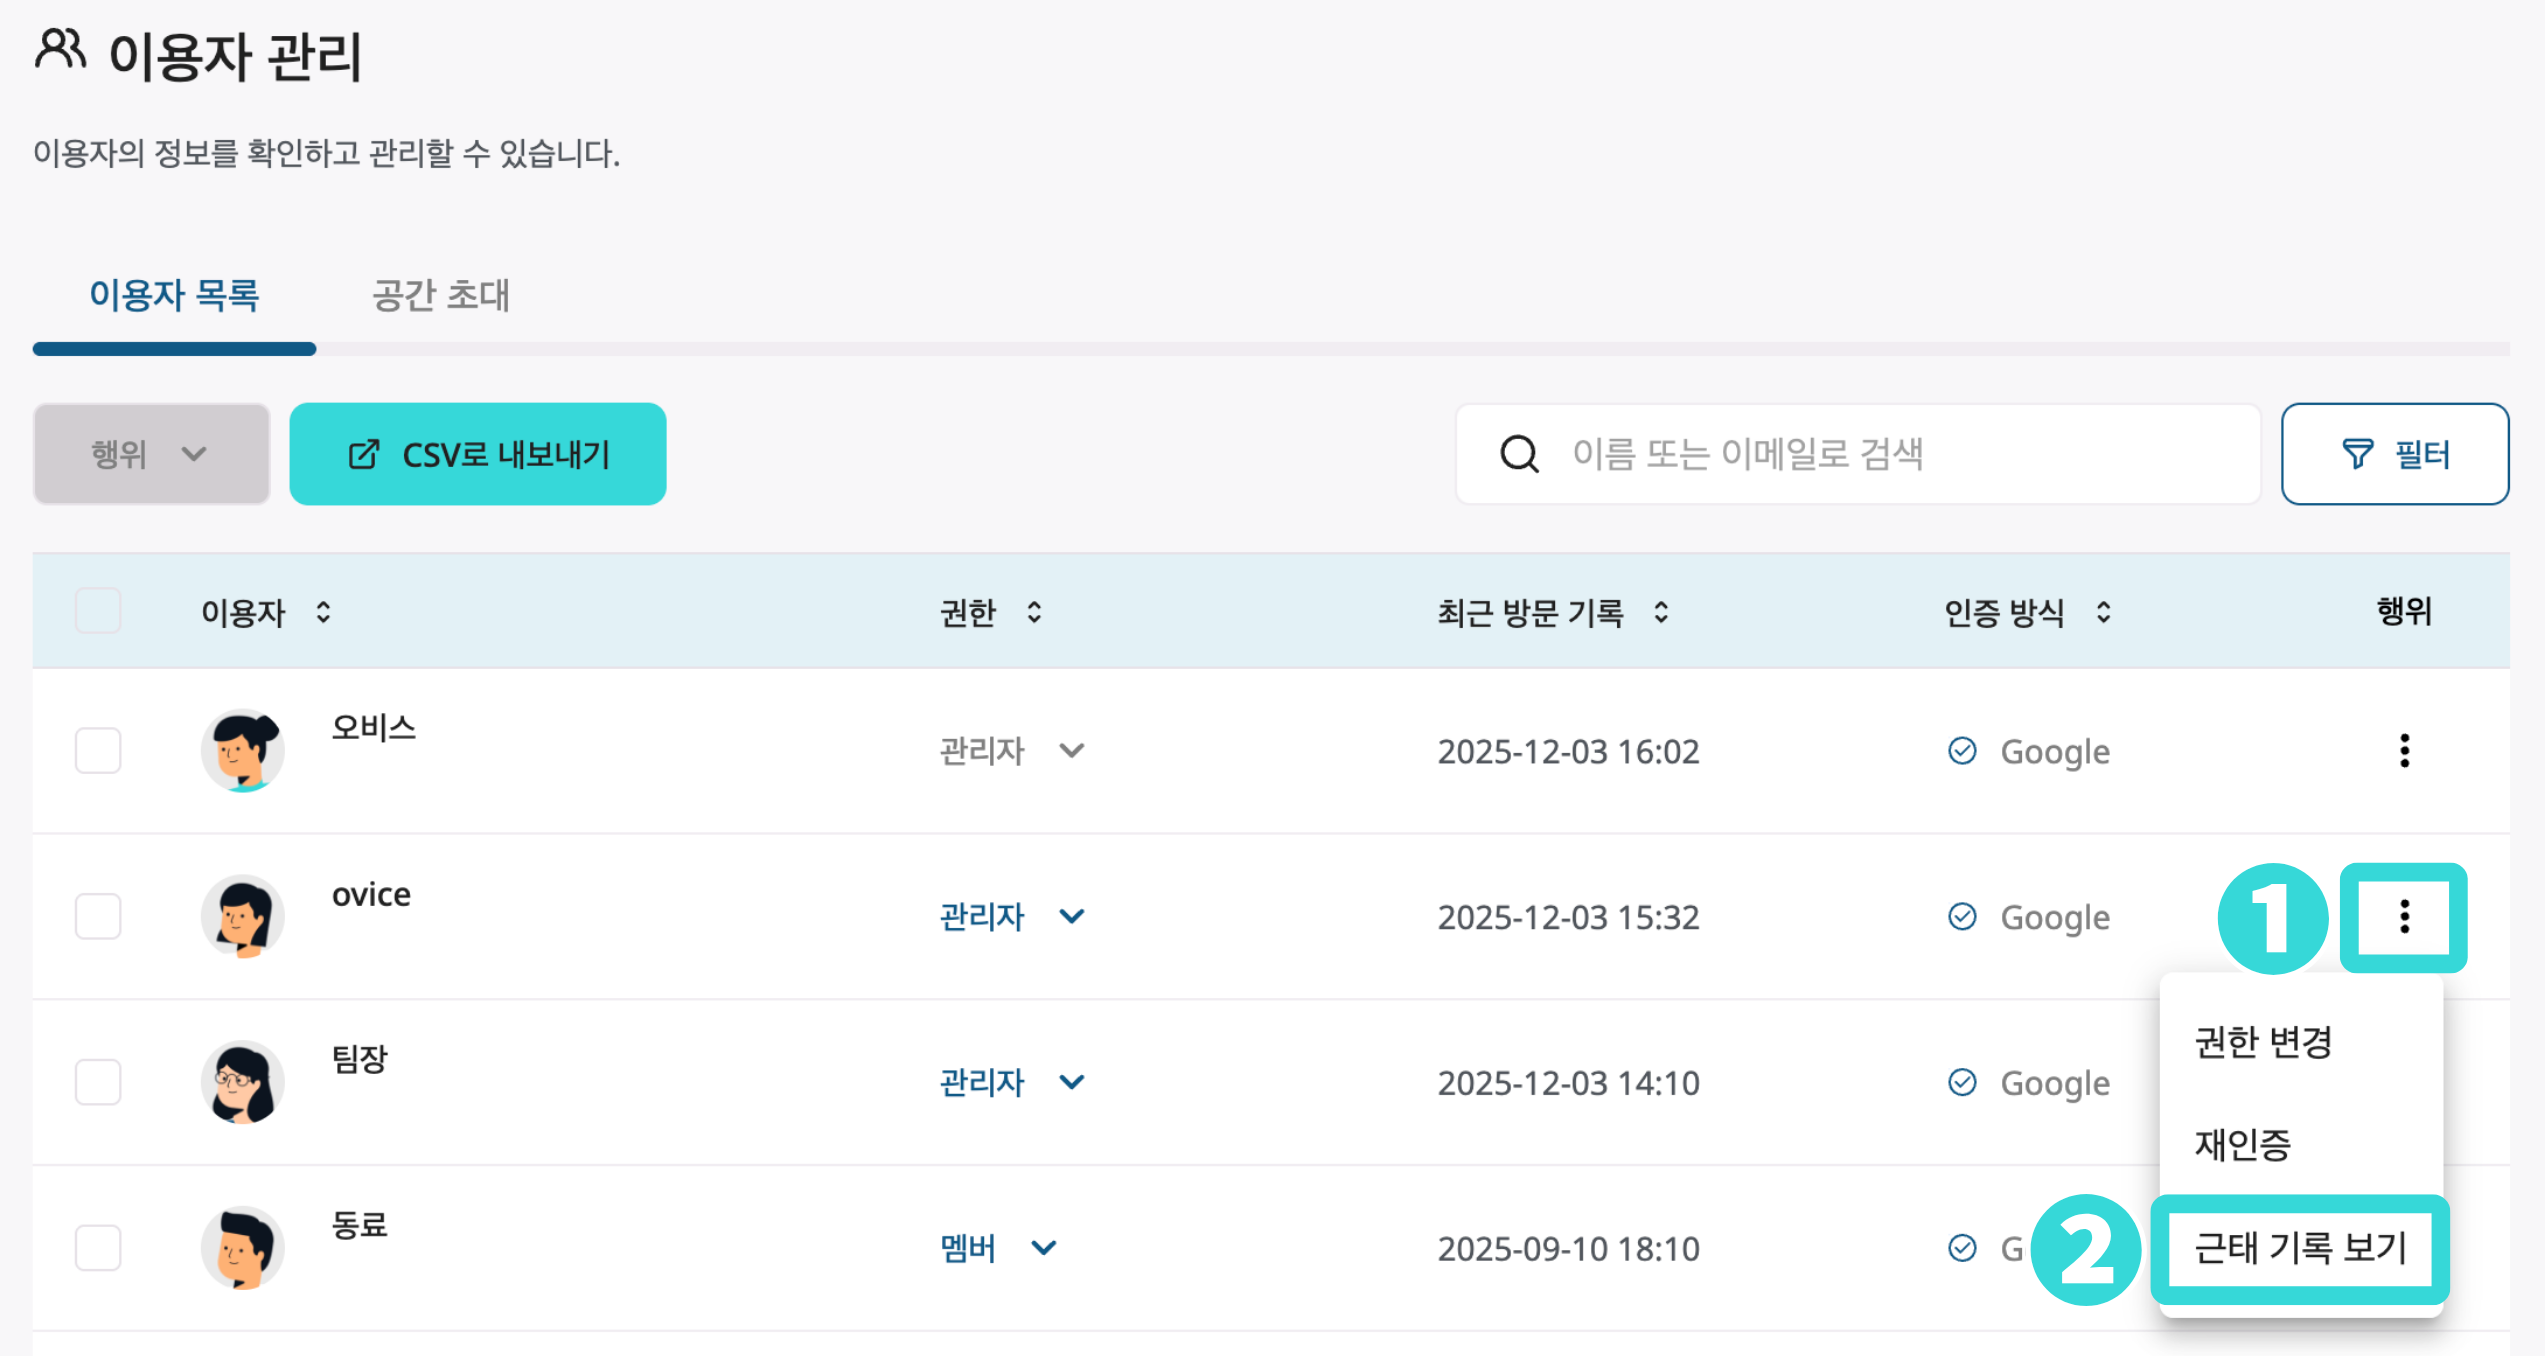Check the 동료 user row checkbox
Screen dimensions: 2545x1356
98,1248
